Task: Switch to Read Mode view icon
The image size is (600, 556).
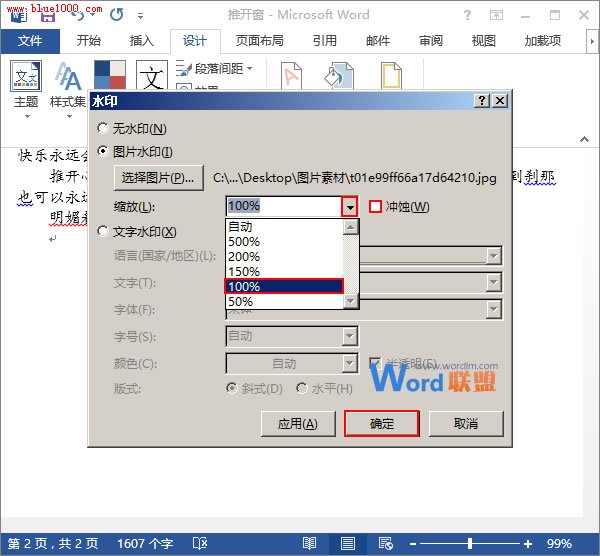Action: (309, 543)
